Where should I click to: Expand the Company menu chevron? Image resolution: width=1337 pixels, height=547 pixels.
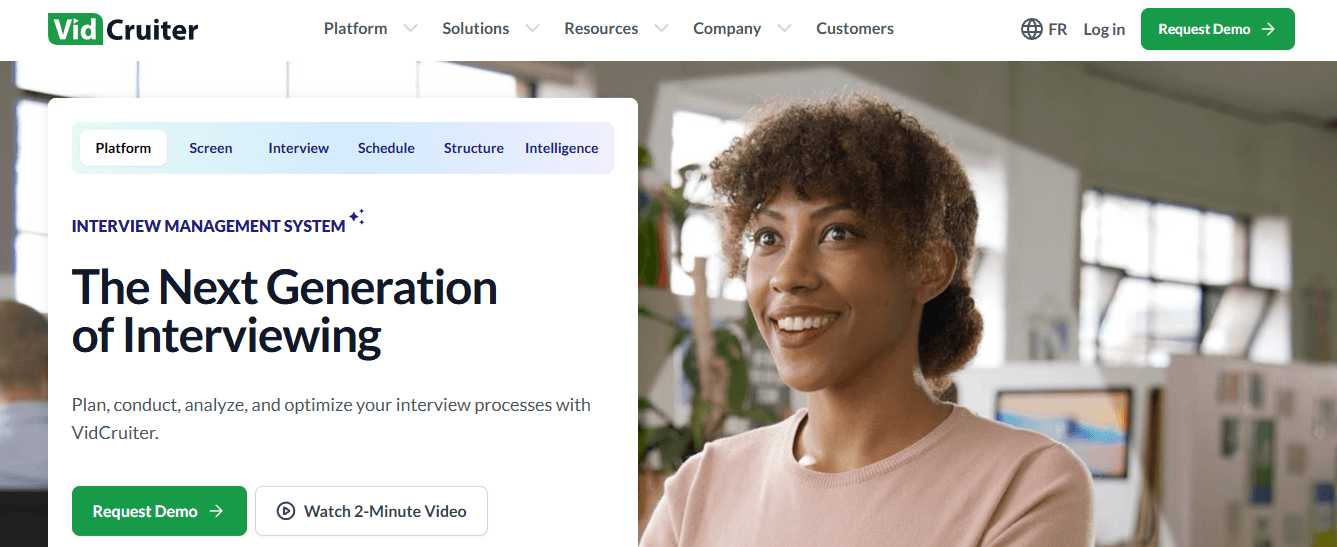coord(784,28)
